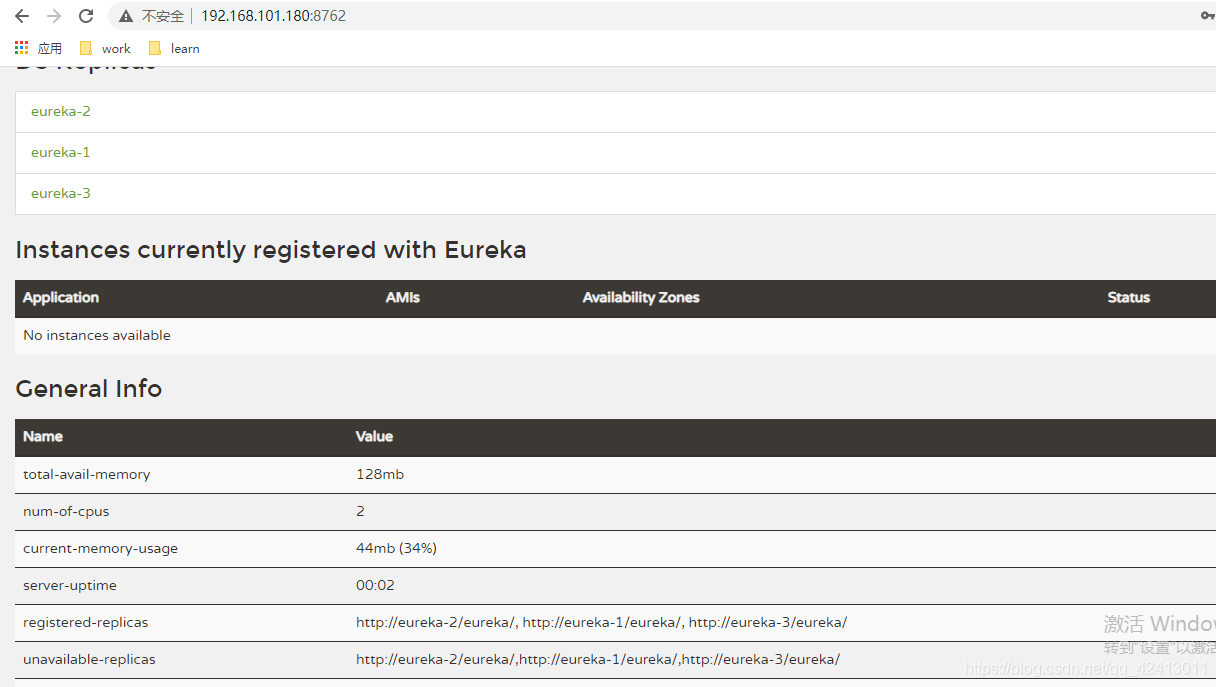The width and height of the screenshot is (1216, 687).
Task: Open the learn bookmark folder
Action: click(174, 48)
